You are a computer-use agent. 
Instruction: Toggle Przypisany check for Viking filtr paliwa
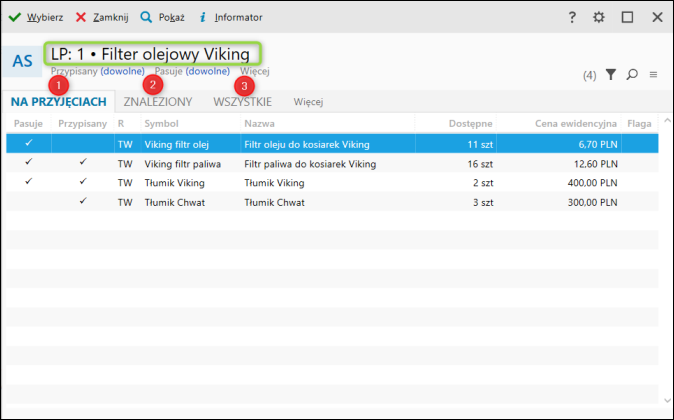click(x=83, y=162)
